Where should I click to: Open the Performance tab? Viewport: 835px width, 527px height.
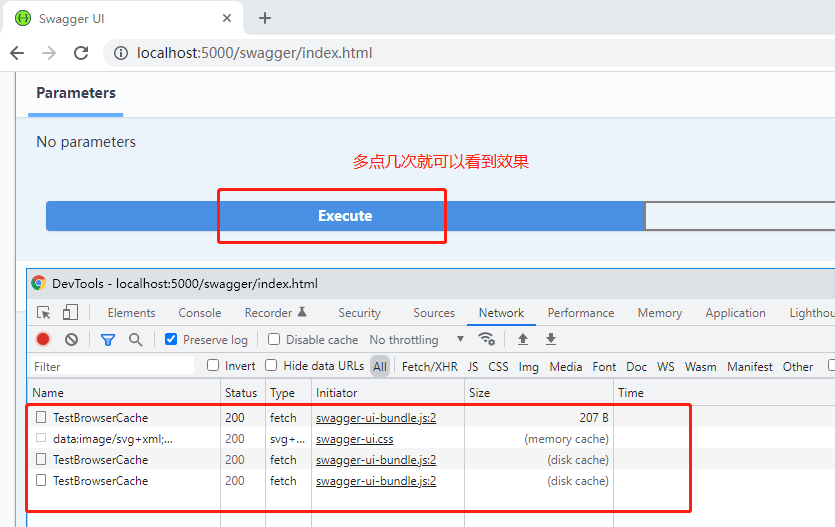point(581,313)
